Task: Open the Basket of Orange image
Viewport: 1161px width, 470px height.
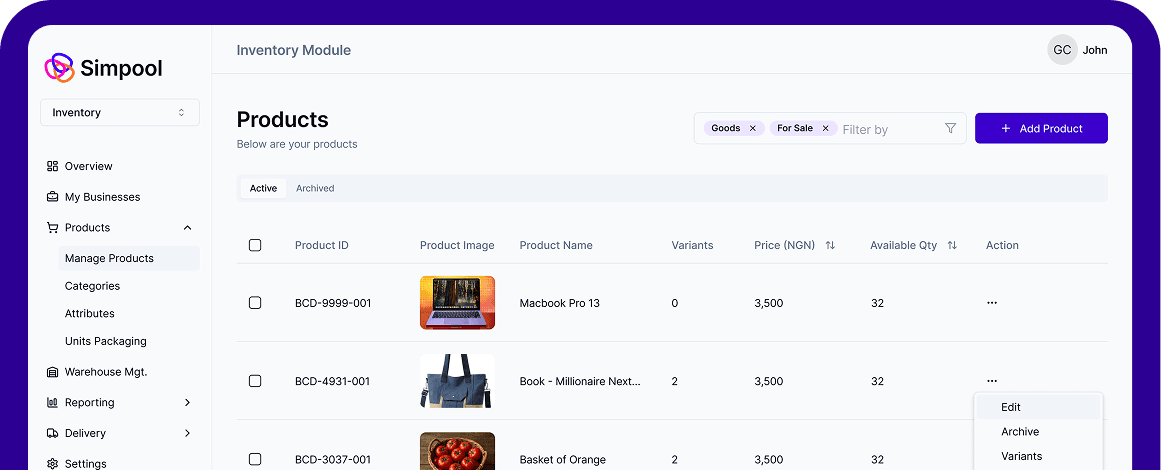Action: (x=457, y=451)
